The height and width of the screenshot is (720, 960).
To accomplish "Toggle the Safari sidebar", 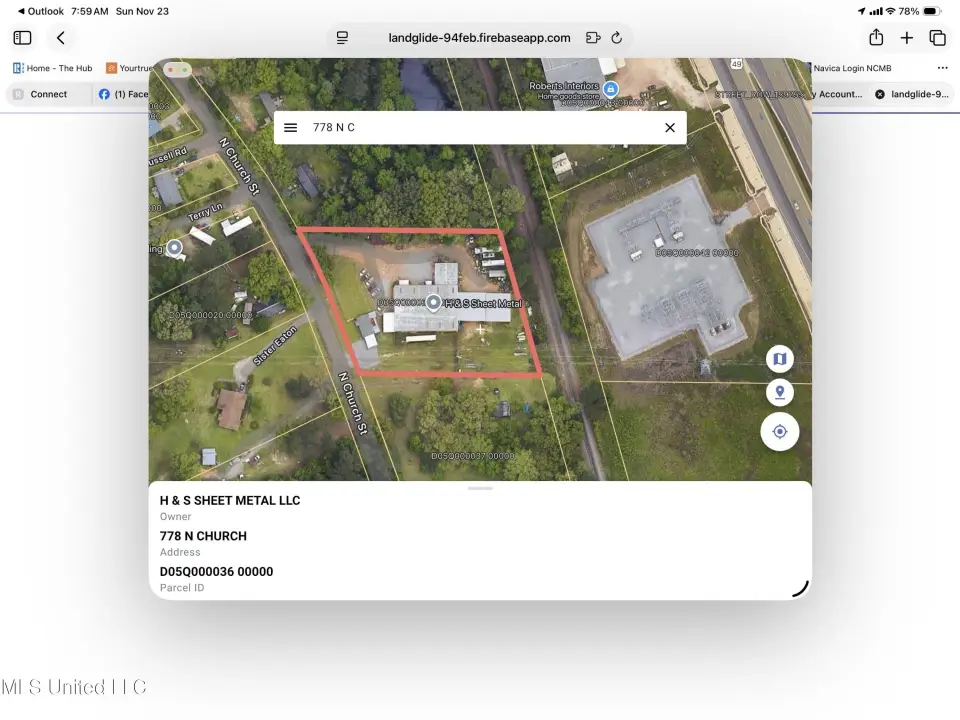I will [22, 38].
